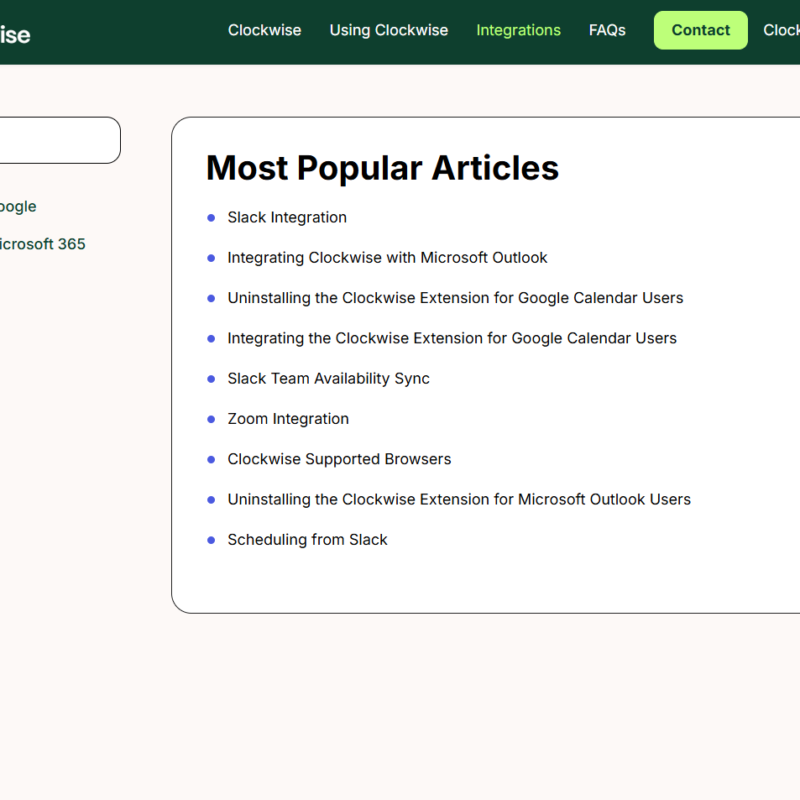
Task: Open the Clockwise Supported Browsers article
Action: pyautogui.click(x=339, y=459)
